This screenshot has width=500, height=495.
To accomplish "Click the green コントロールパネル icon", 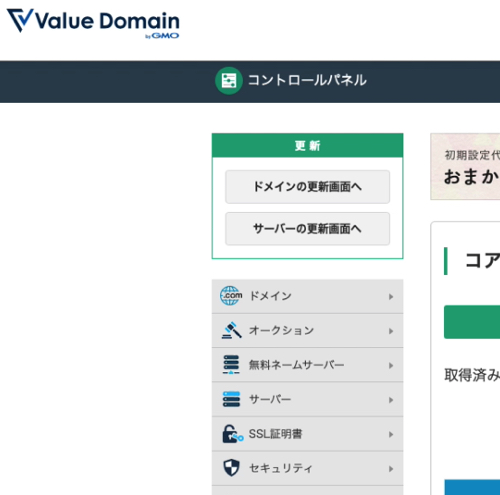I will pyautogui.click(x=229, y=81).
